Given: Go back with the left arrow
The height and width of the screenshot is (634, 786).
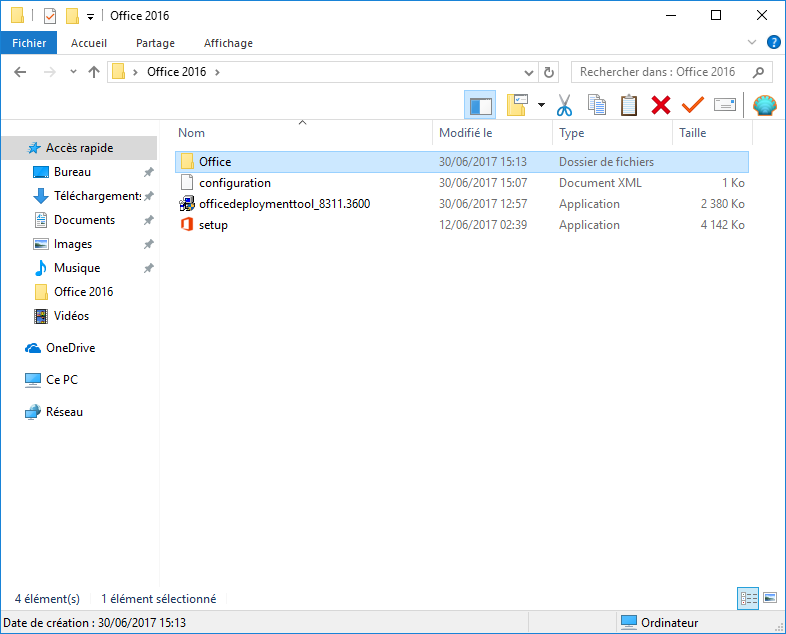Looking at the screenshot, I should [20, 72].
